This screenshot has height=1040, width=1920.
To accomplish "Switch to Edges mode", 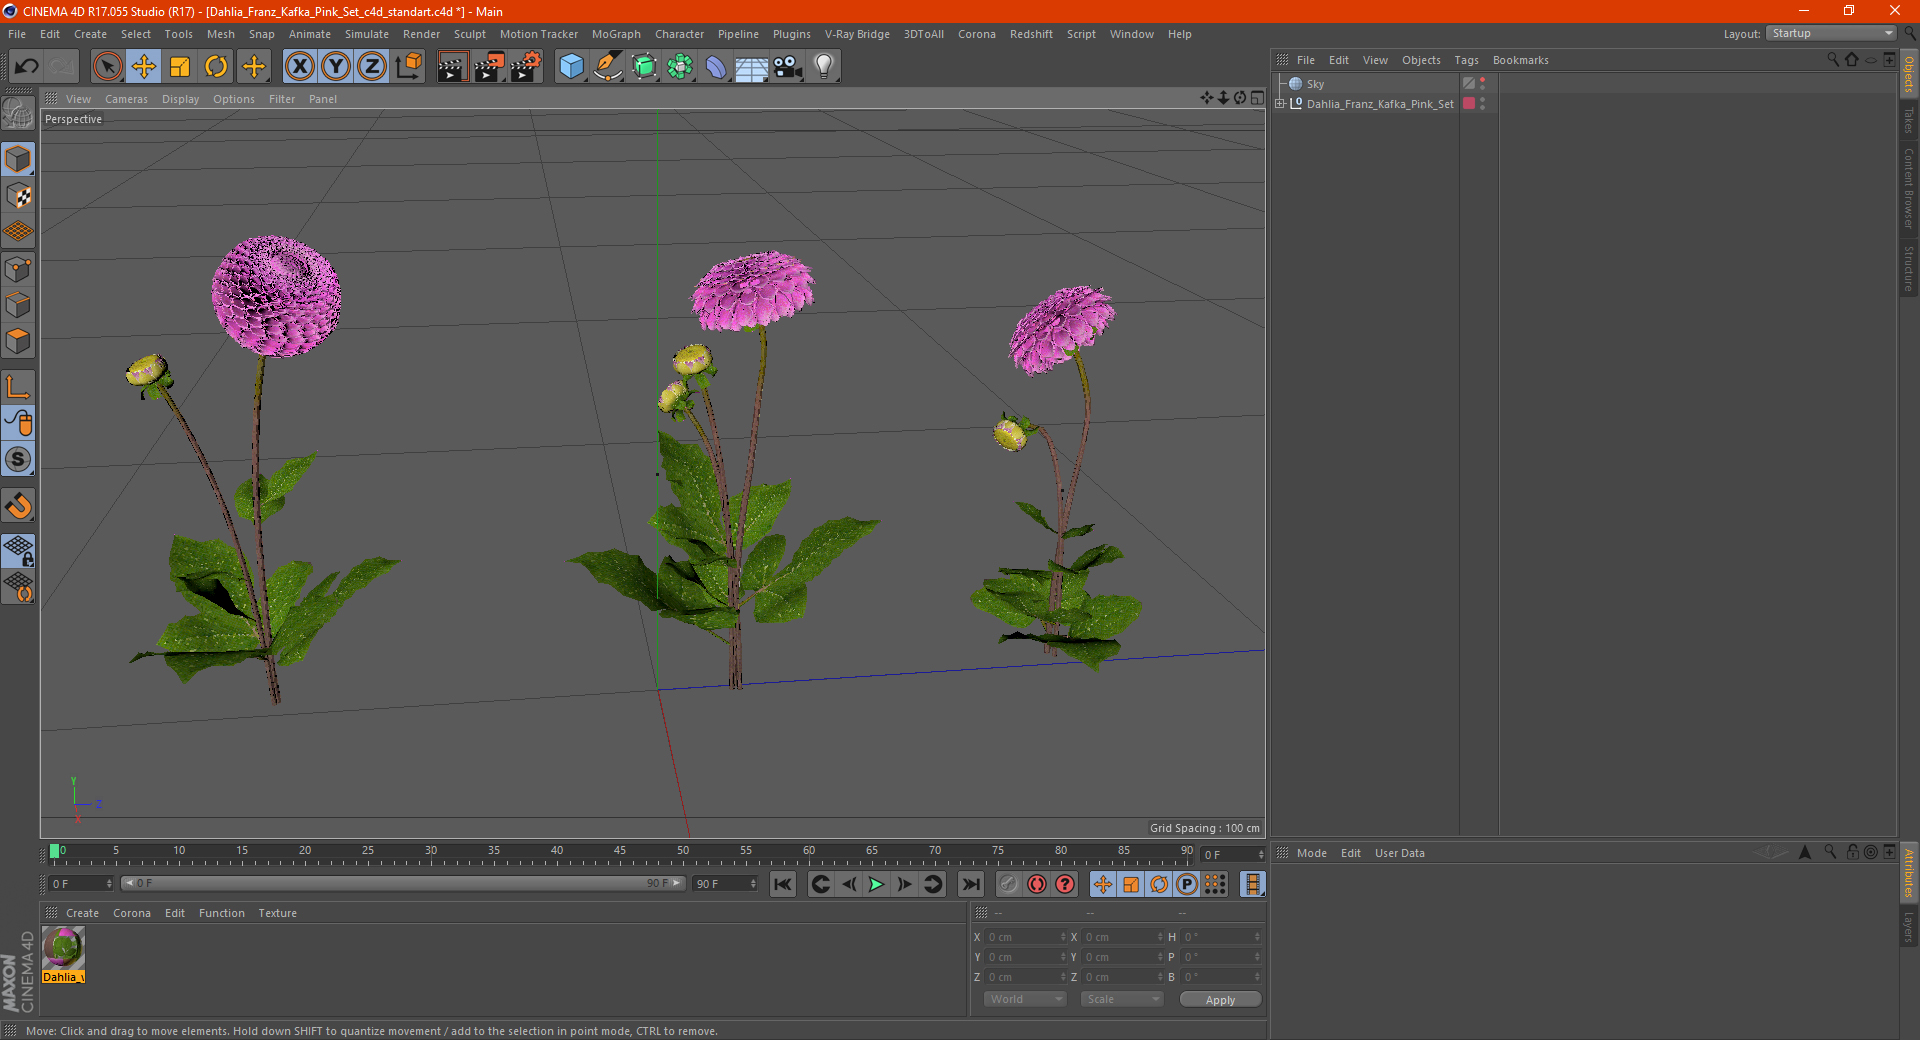I will pos(19,304).
